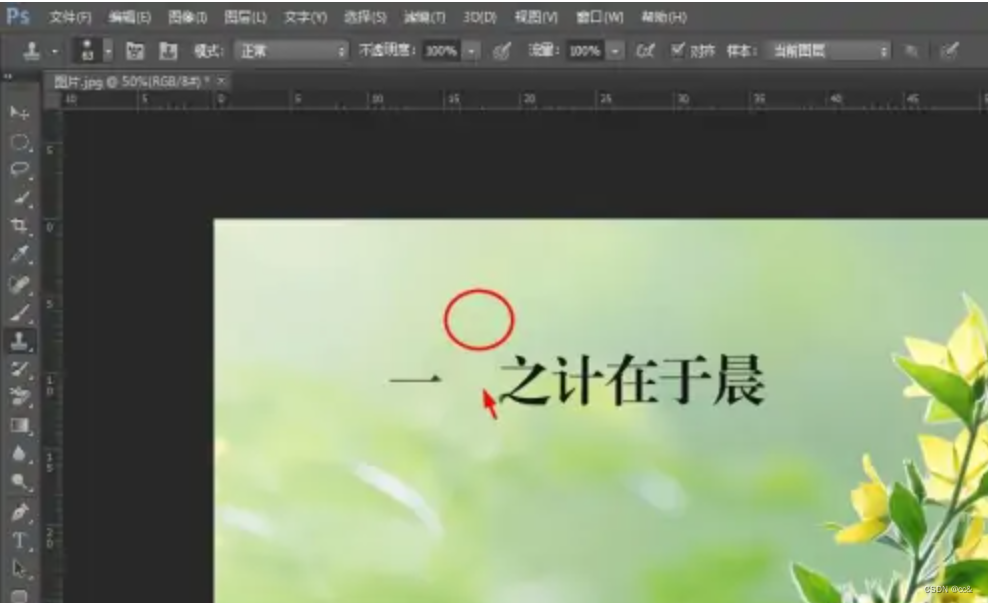
Task: Open the 滤镜(T) menu
Action: 424,17
